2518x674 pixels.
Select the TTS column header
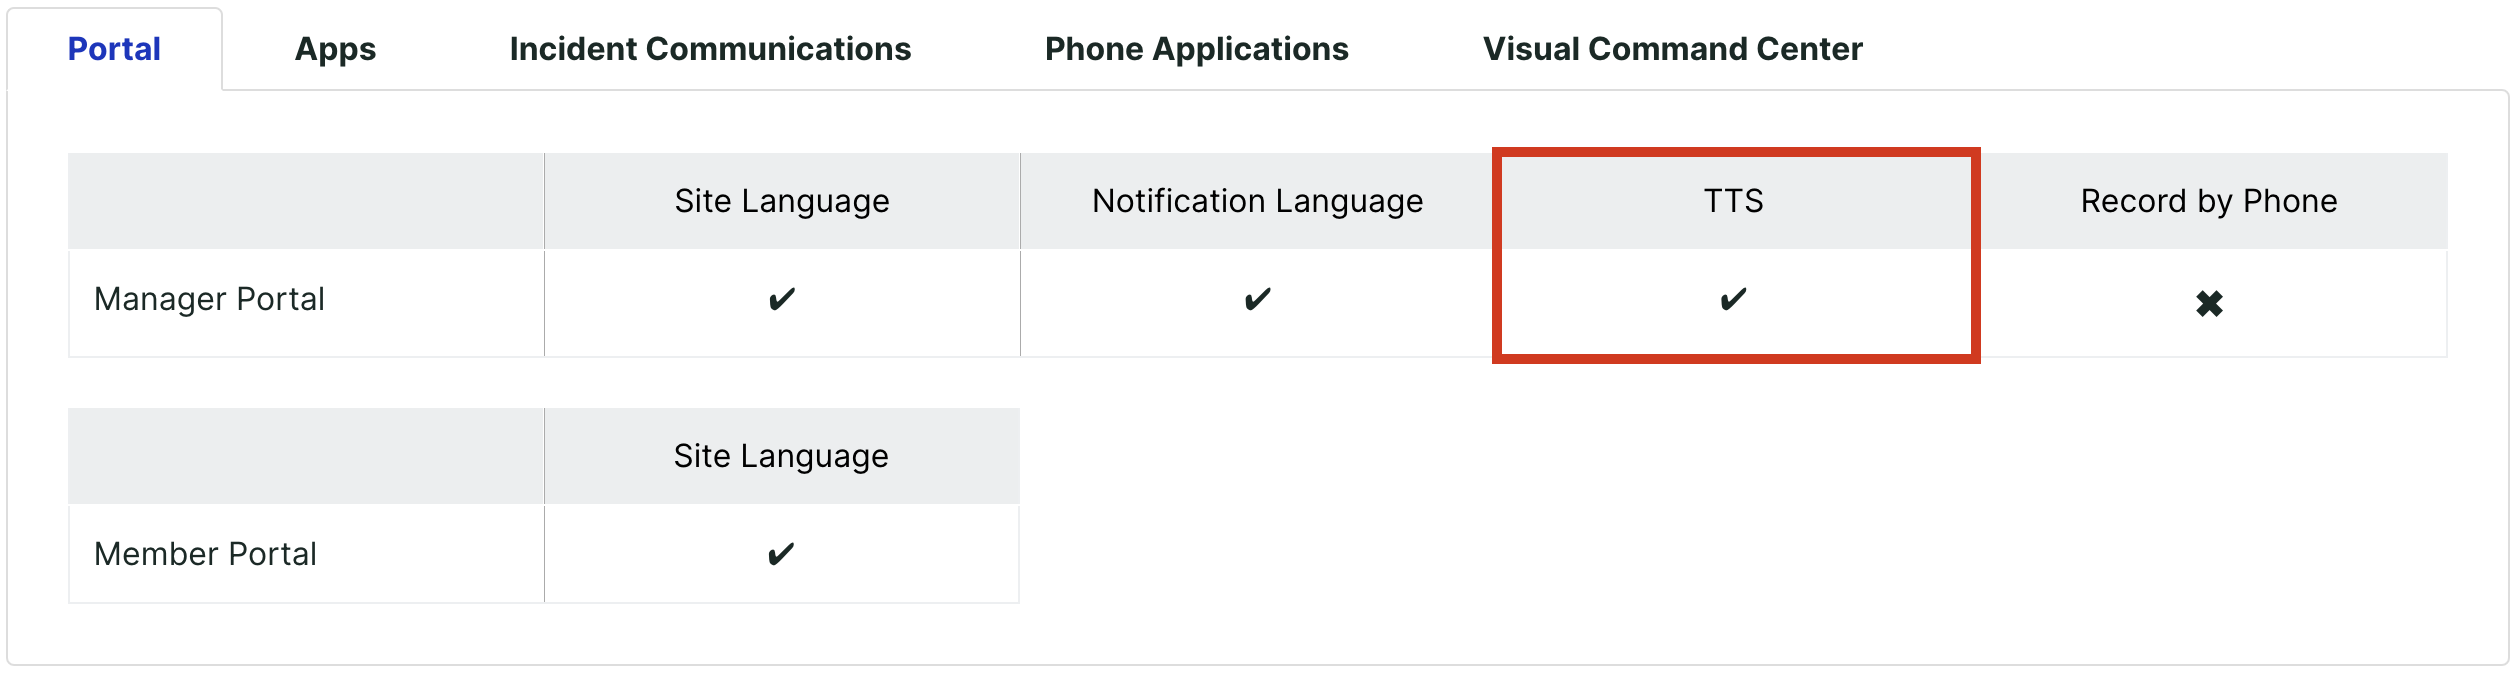click(x=1734, y=201)
